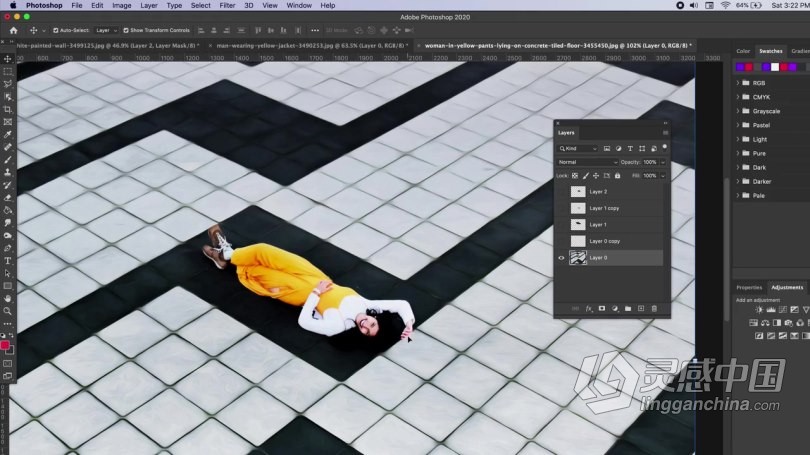Image resolution: width=810 pixels, height=455 pixels.
Task: Click the Fill 100% value field
Action: pyautogui.click(x=650, y=176)
